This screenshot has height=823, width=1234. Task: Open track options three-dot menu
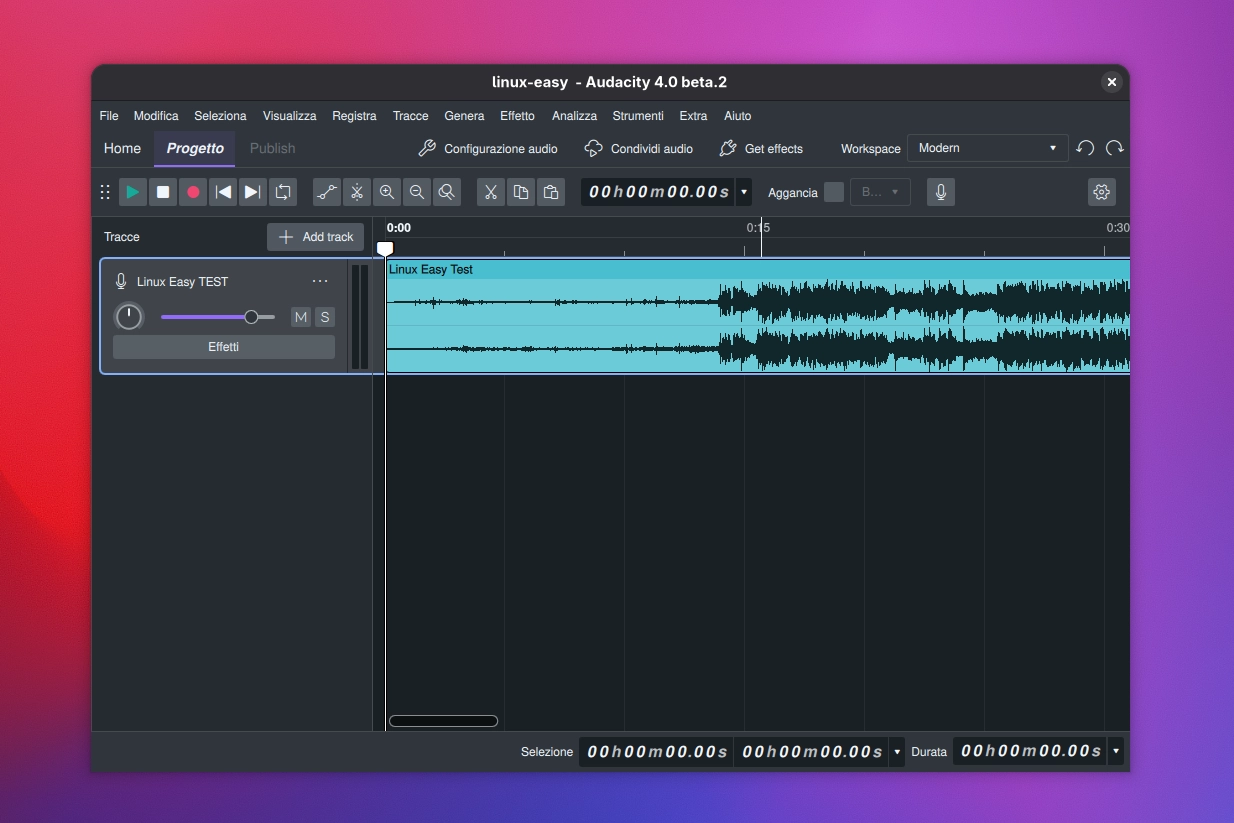pyautogui.click(x=320, y=281)
